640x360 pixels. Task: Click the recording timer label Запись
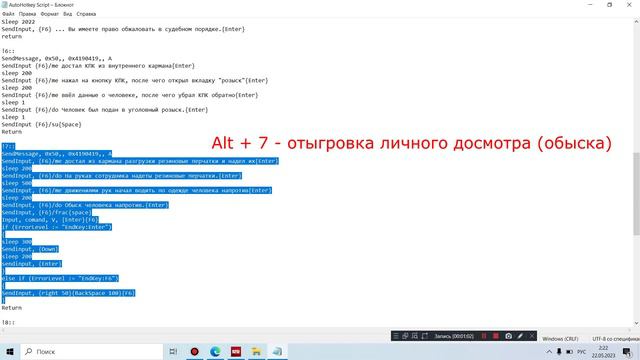454,336
